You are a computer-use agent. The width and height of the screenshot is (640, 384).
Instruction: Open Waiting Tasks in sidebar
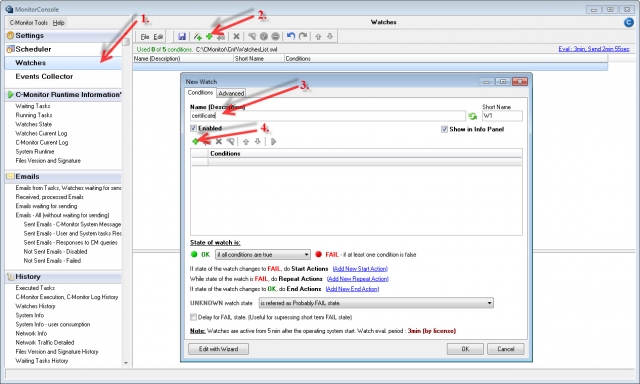tap(33, 106)
